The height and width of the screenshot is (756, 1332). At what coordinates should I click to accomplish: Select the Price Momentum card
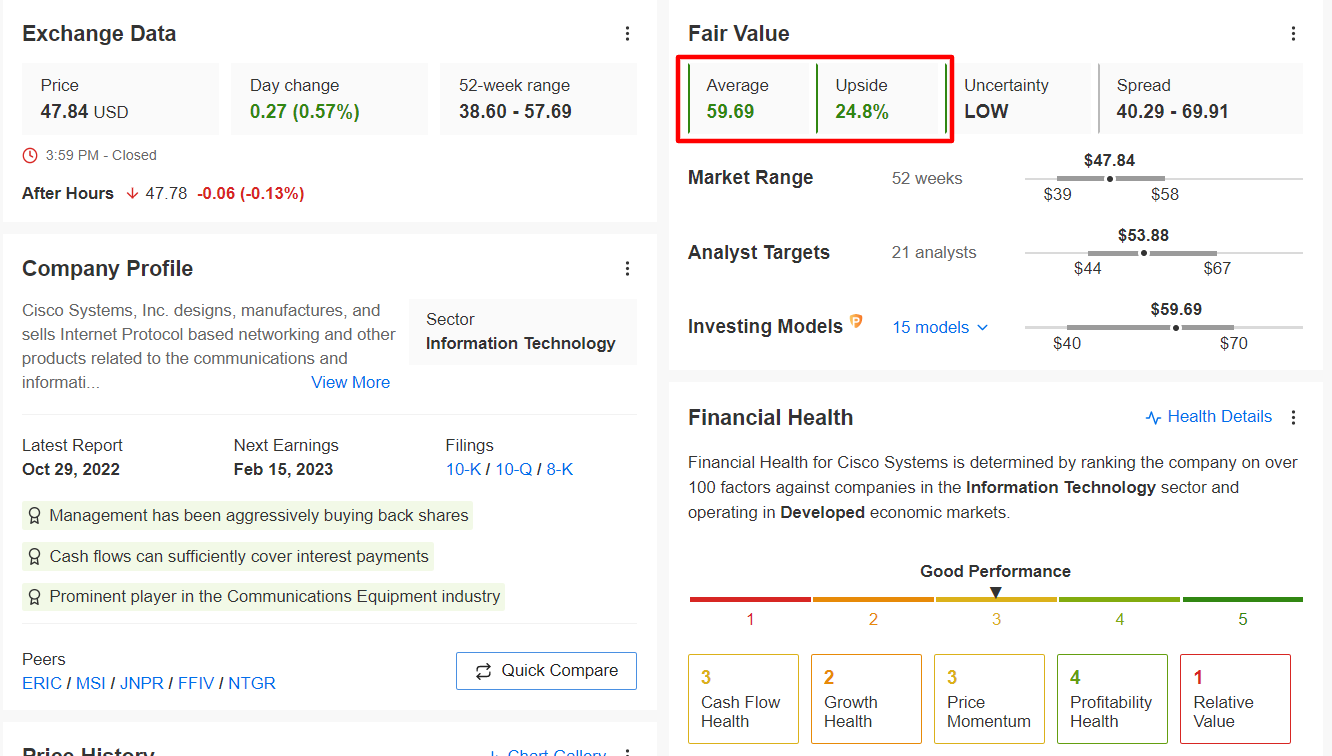tap(989, 699)
